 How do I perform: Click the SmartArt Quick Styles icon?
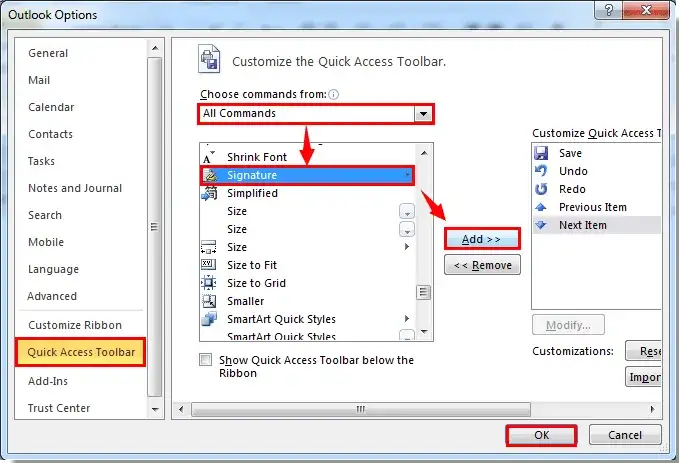click(x=210, y=319)
